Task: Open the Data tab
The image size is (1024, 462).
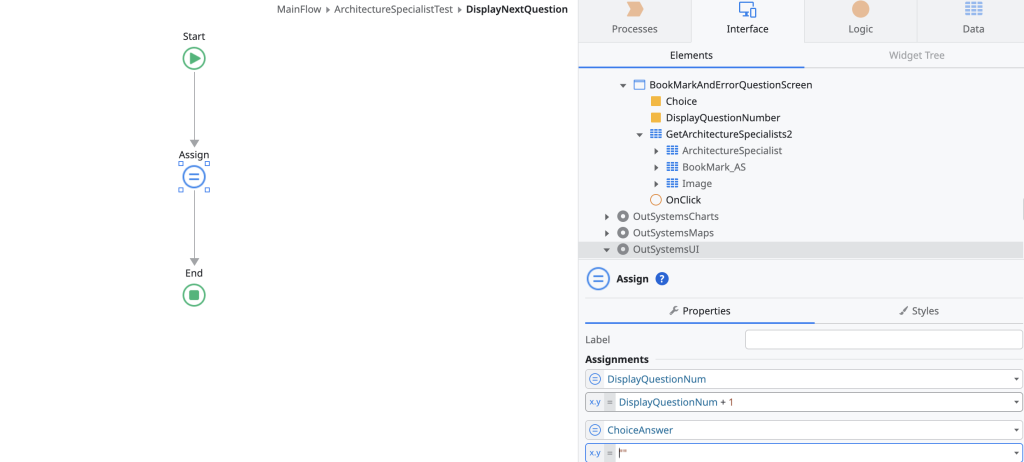Action: (973, 19)
